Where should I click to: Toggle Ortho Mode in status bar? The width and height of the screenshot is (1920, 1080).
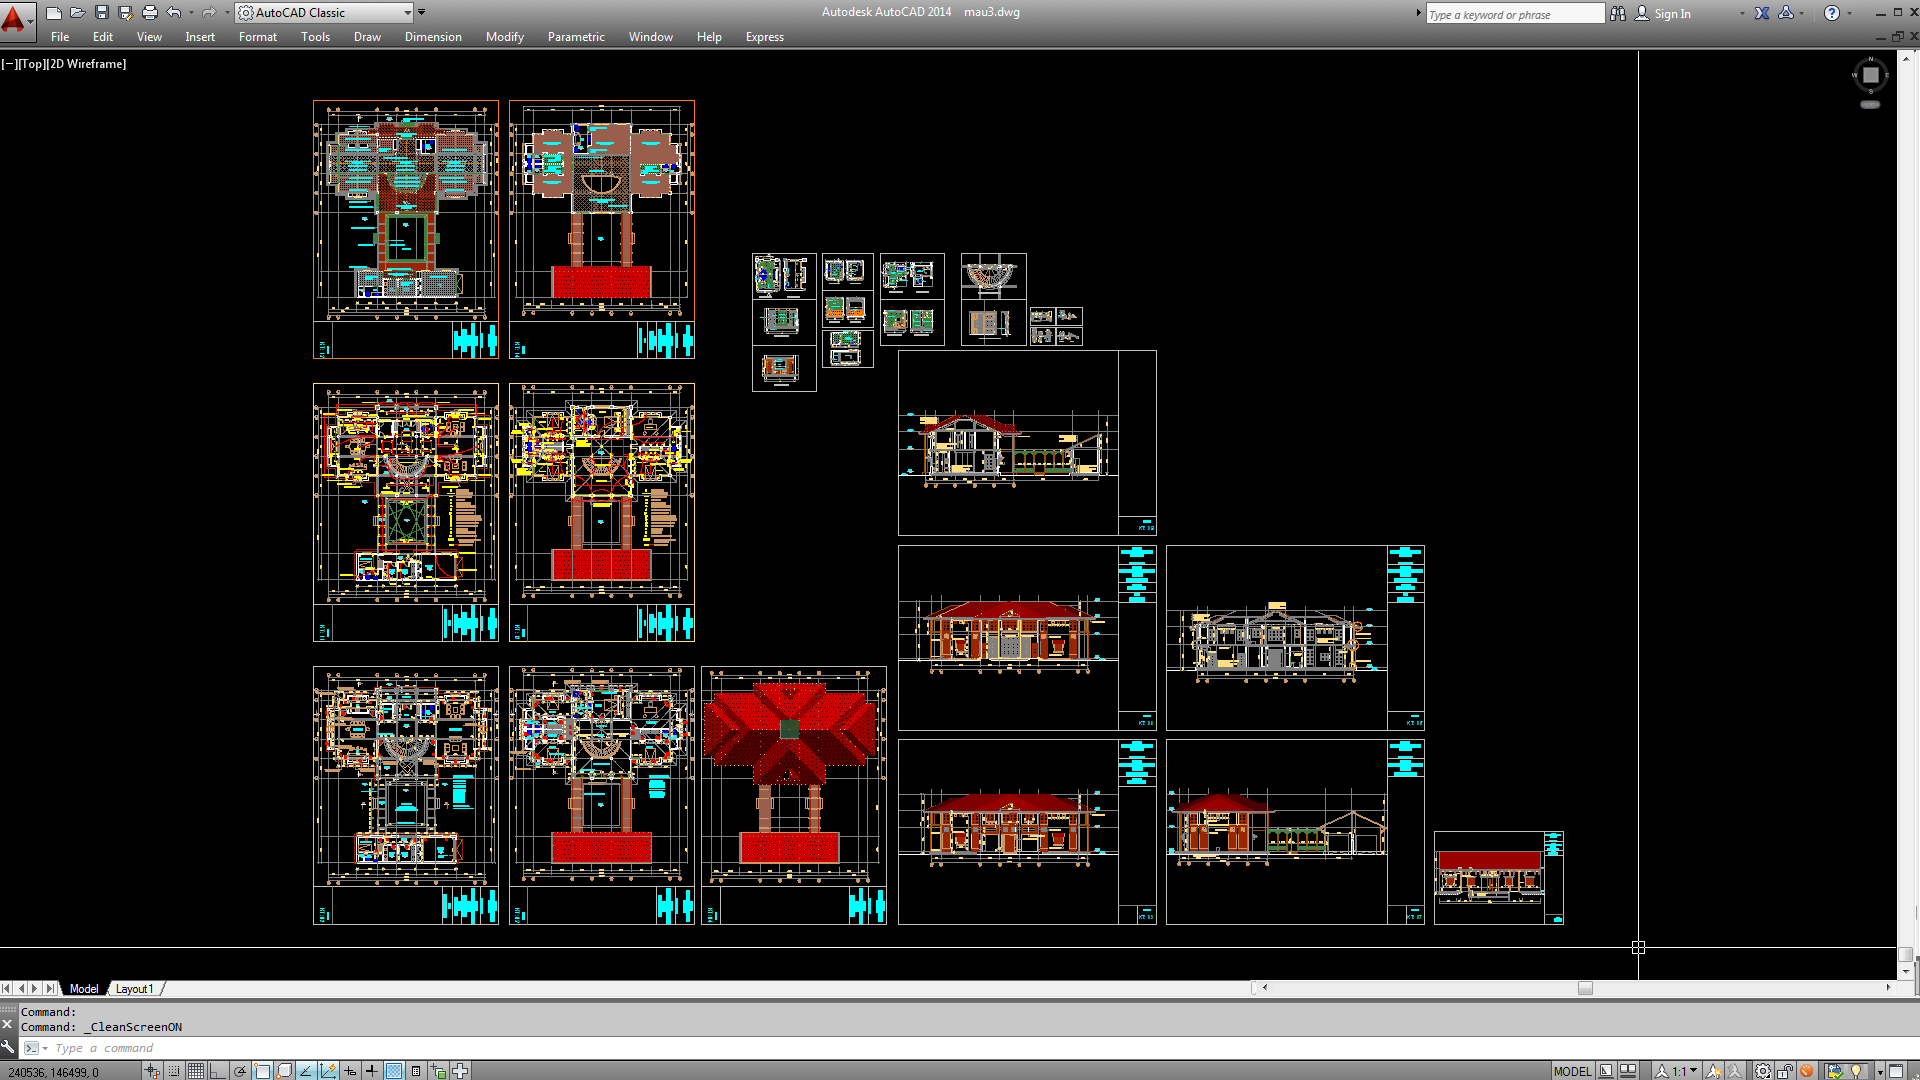click(217, 1071)
